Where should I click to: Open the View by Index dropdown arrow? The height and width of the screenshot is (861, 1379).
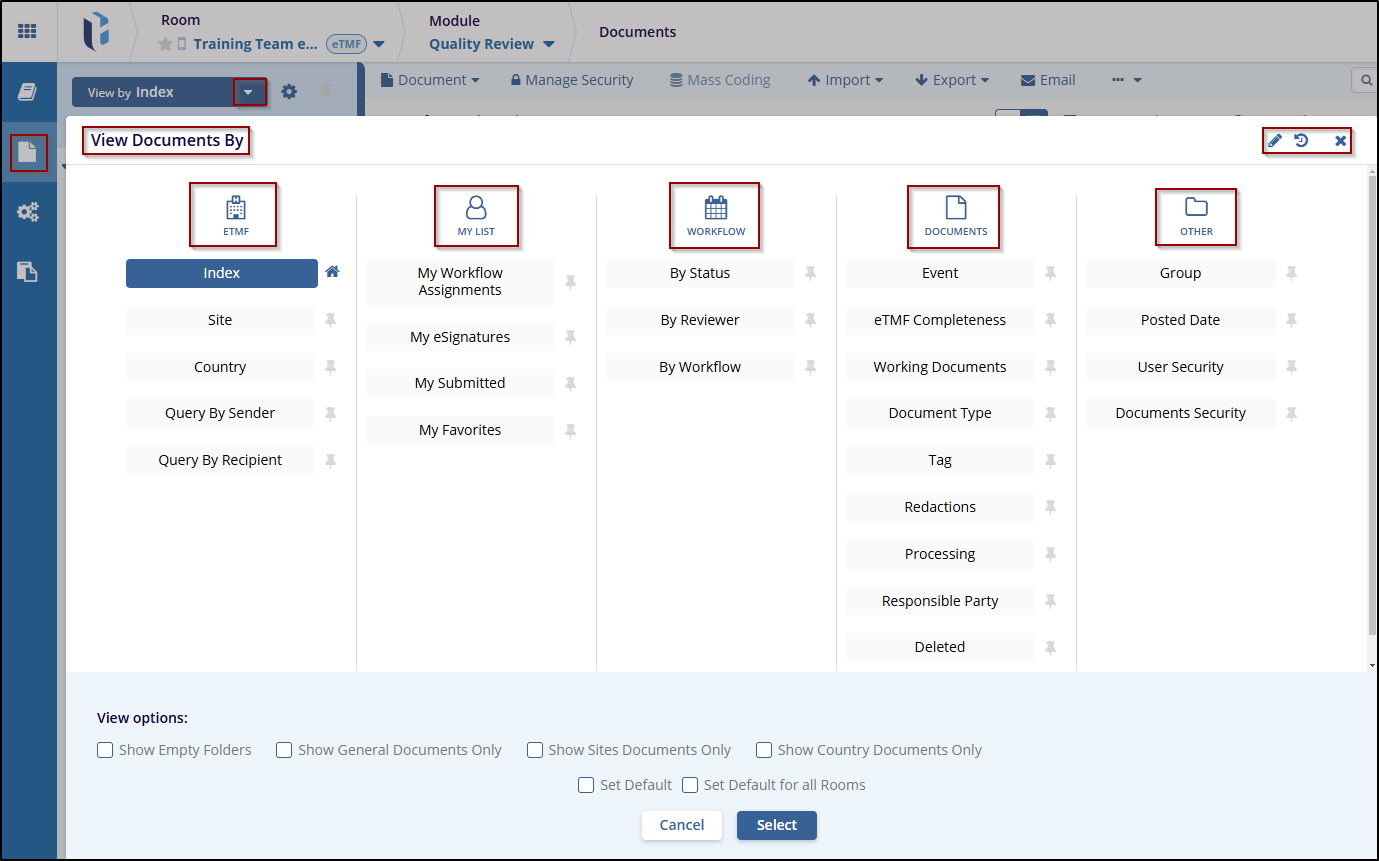click(x=249, y=92)
